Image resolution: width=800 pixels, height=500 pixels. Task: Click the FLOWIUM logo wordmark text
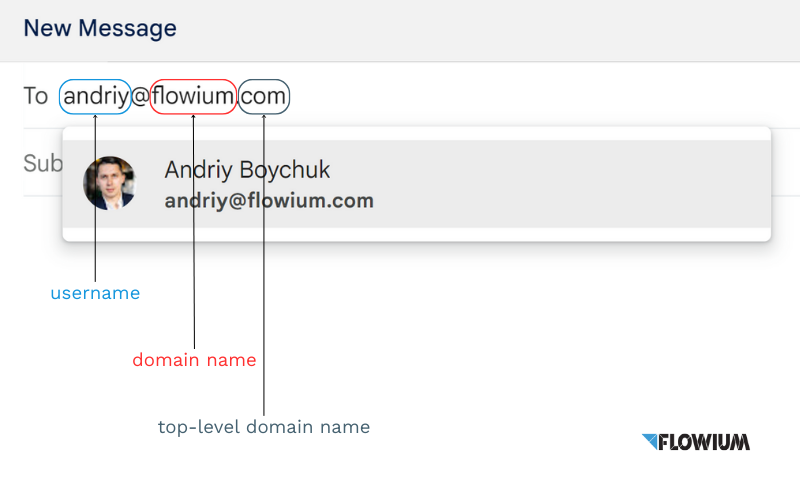tap(705, 442)
